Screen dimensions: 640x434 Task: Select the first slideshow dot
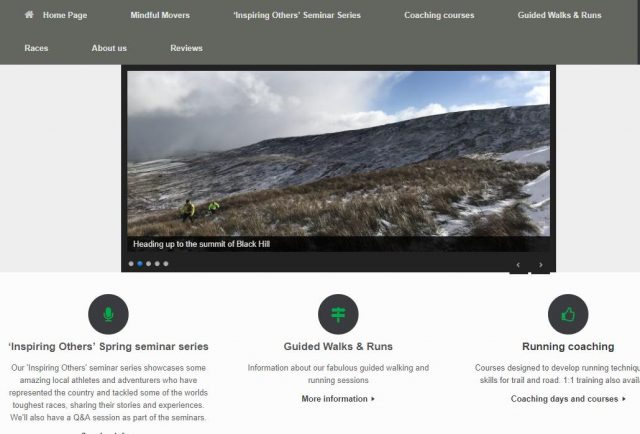[x=131, y=264]
